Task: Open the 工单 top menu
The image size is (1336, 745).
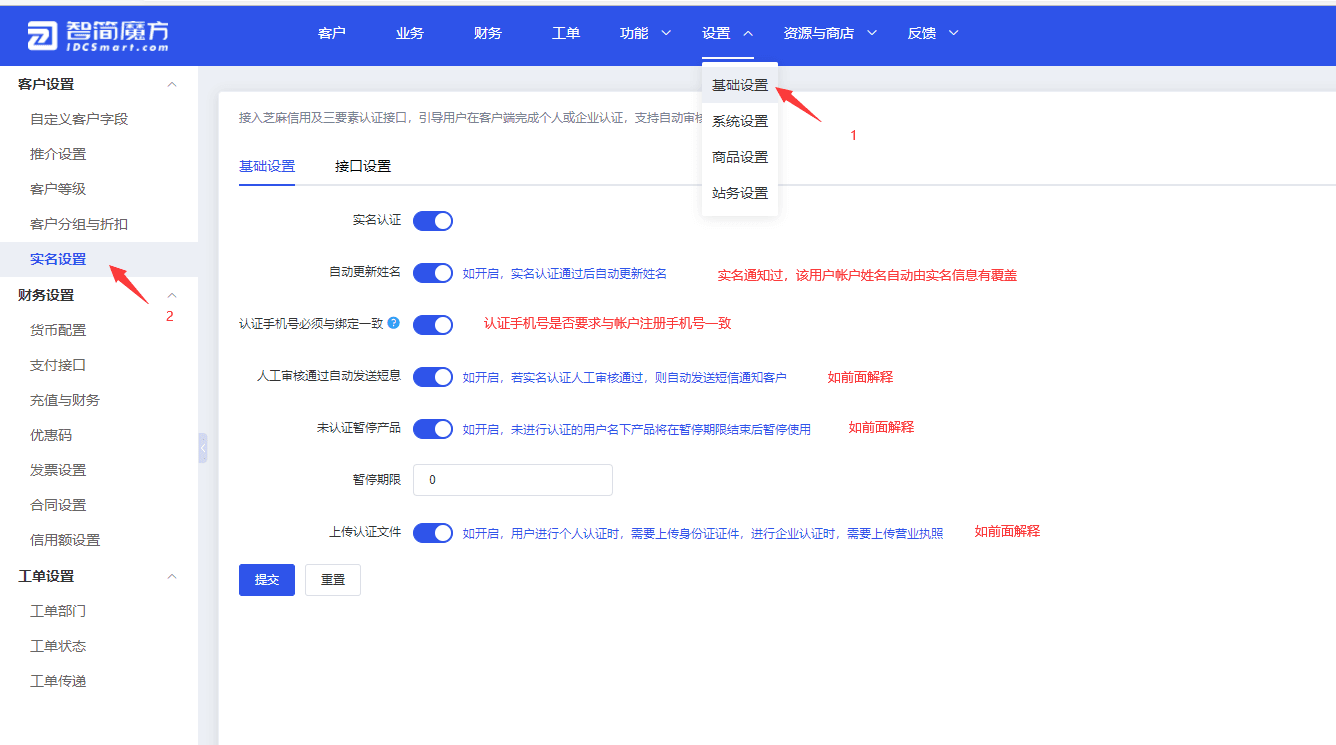Action: 566,33
